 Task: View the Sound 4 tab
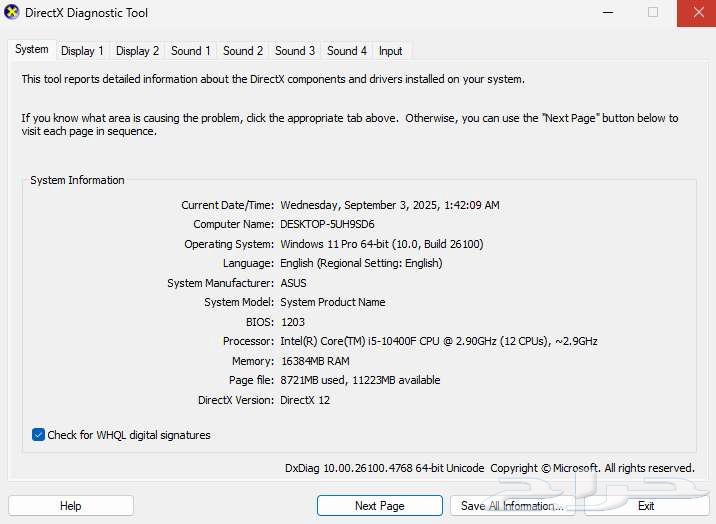coord(347,51)
